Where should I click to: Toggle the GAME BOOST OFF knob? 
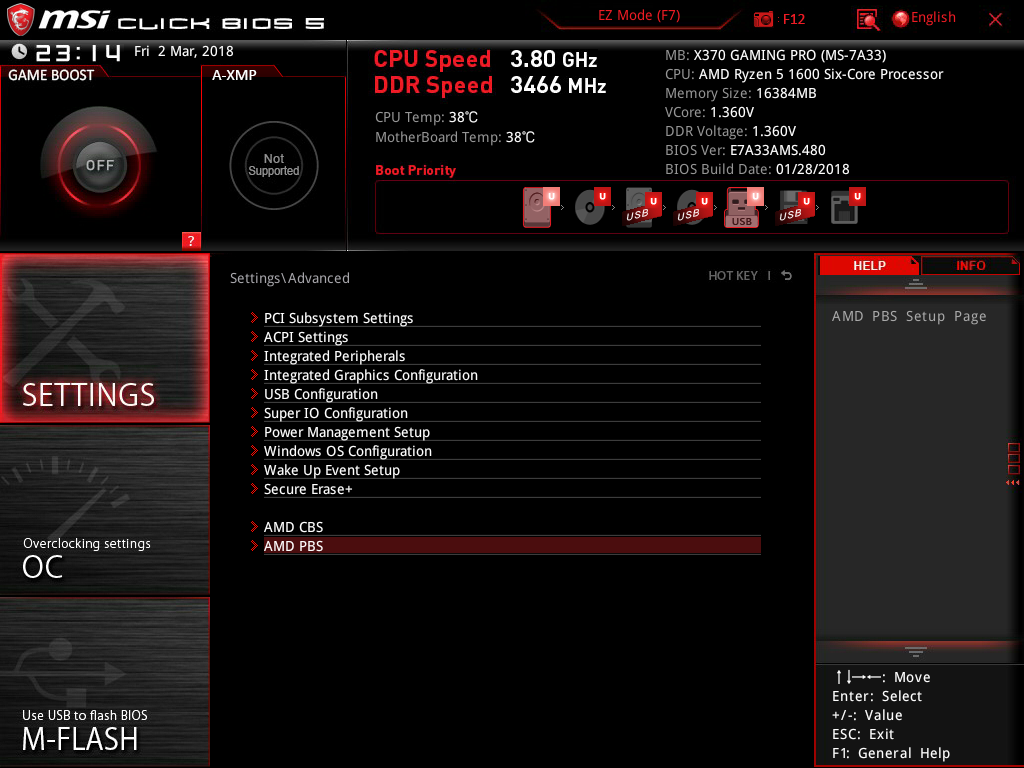pos(99,165)
